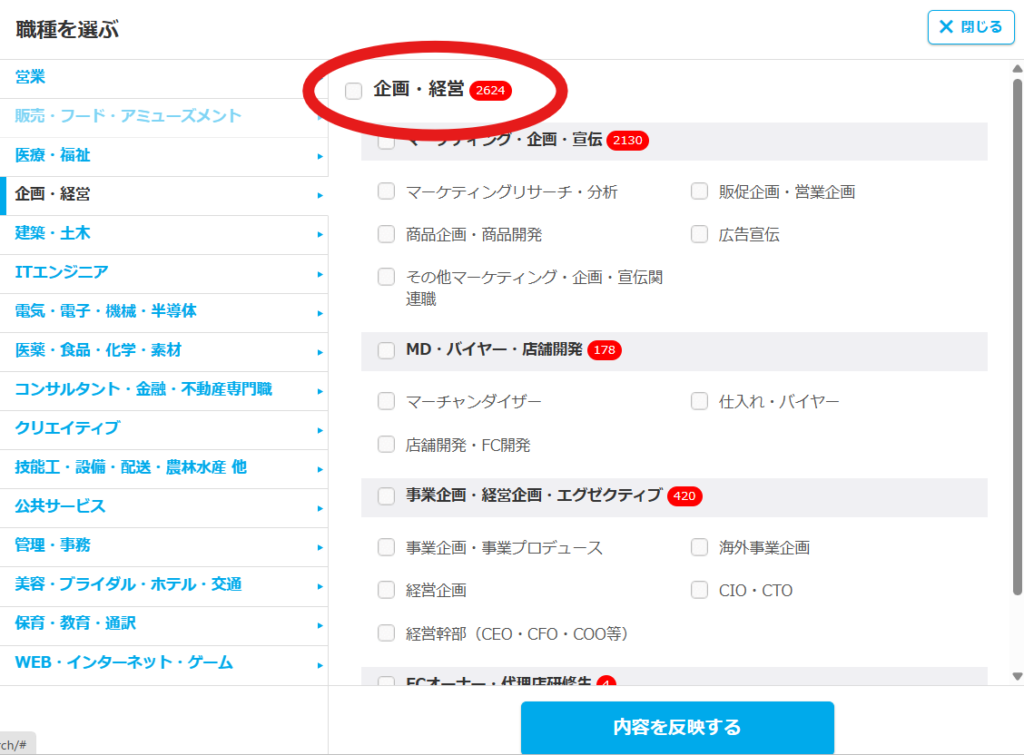Screen dimensions: 1024x755
Task: Check the 広告宣伝 option
Action: [699, 234]
